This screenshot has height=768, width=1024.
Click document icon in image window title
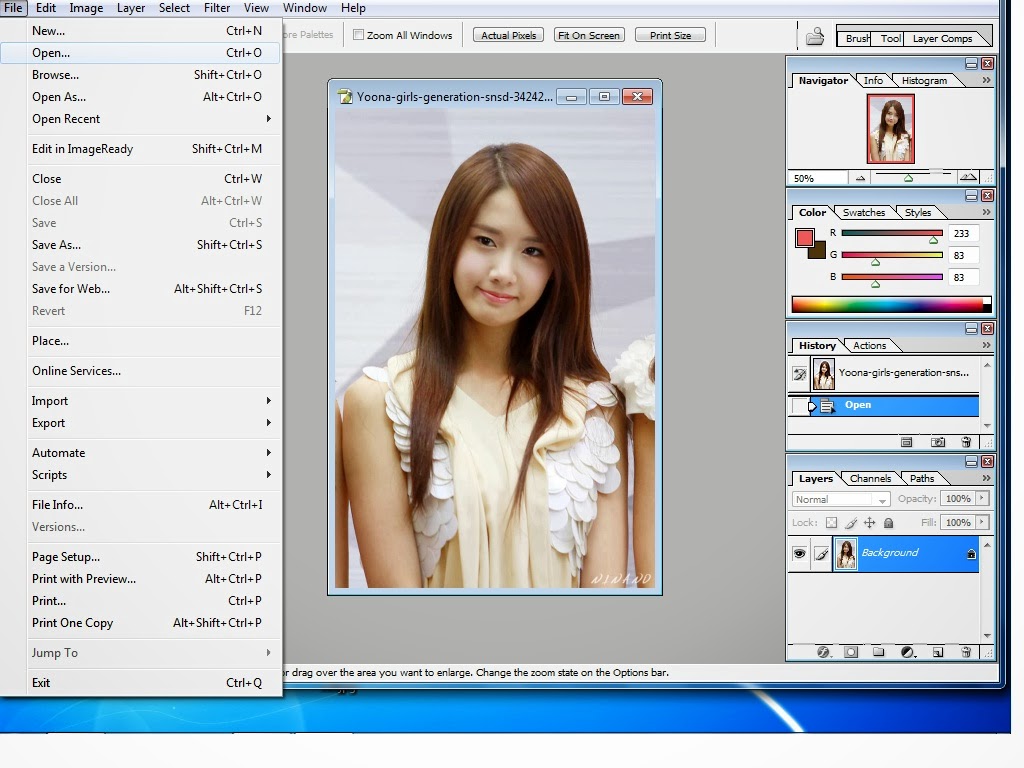coord(345,97)
